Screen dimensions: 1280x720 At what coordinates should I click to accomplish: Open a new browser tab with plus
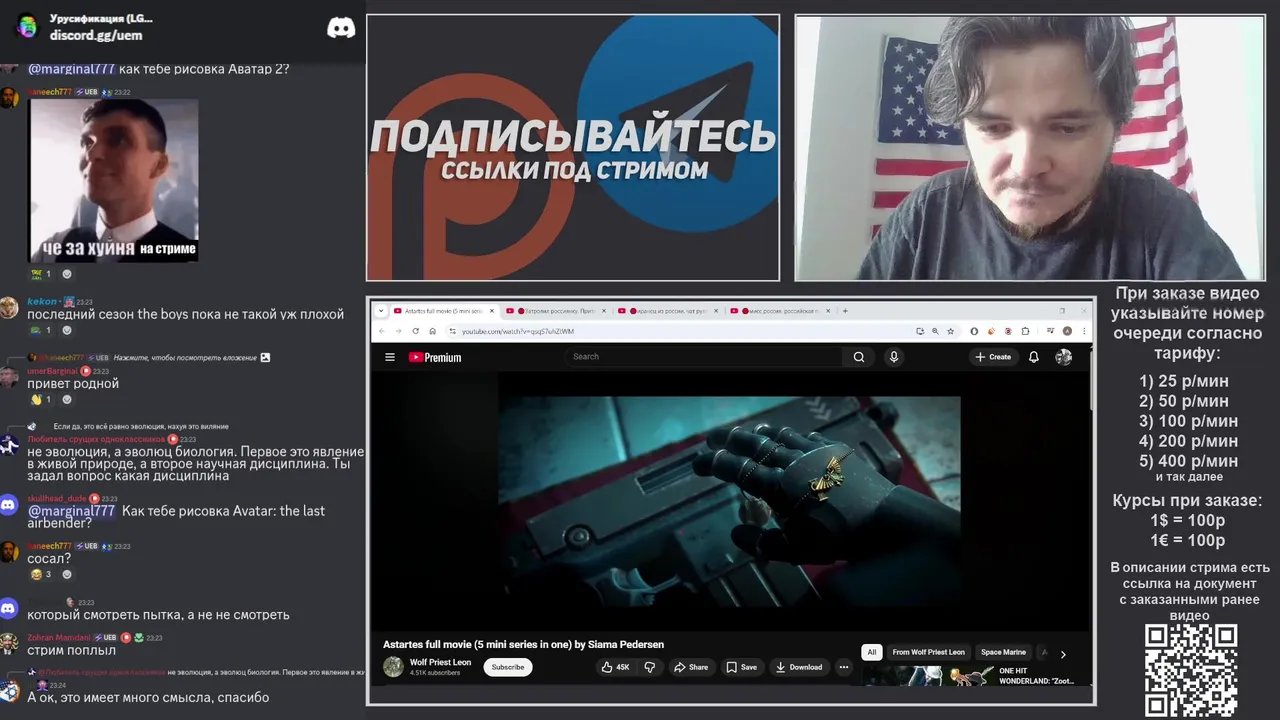coord(845,311)
